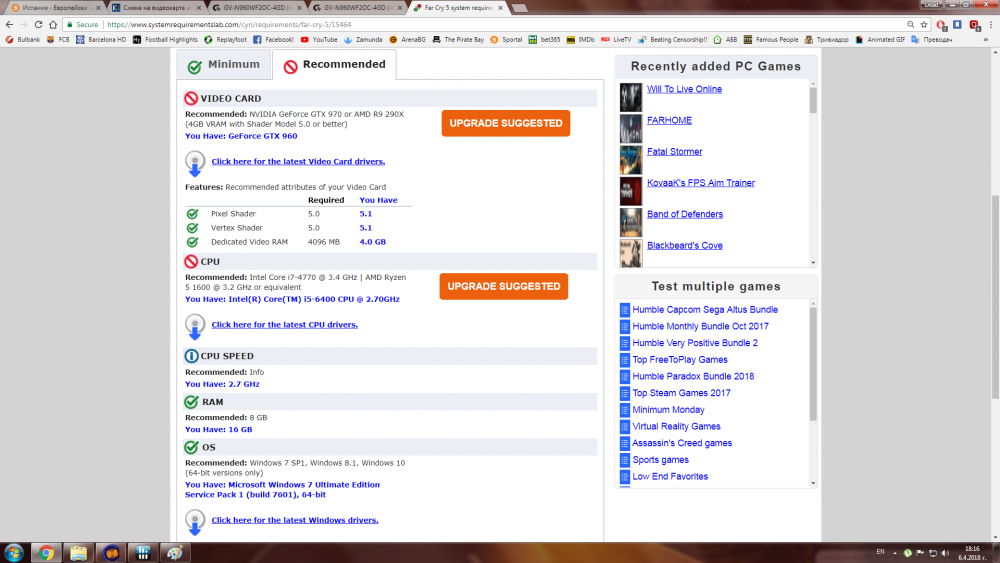Open Assassin's Creed games link
Image resolution: width=1000 pixels, height=563 pixels.
click(682, 443)
